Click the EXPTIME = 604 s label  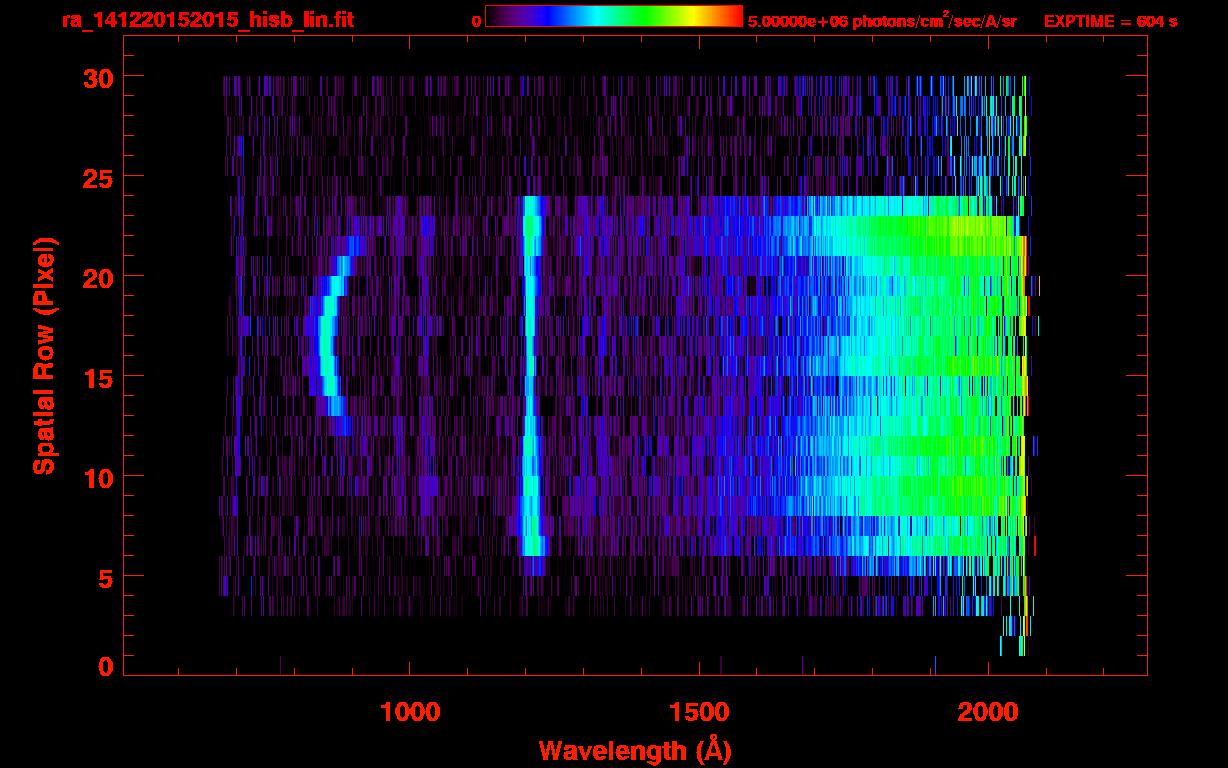1110,20
